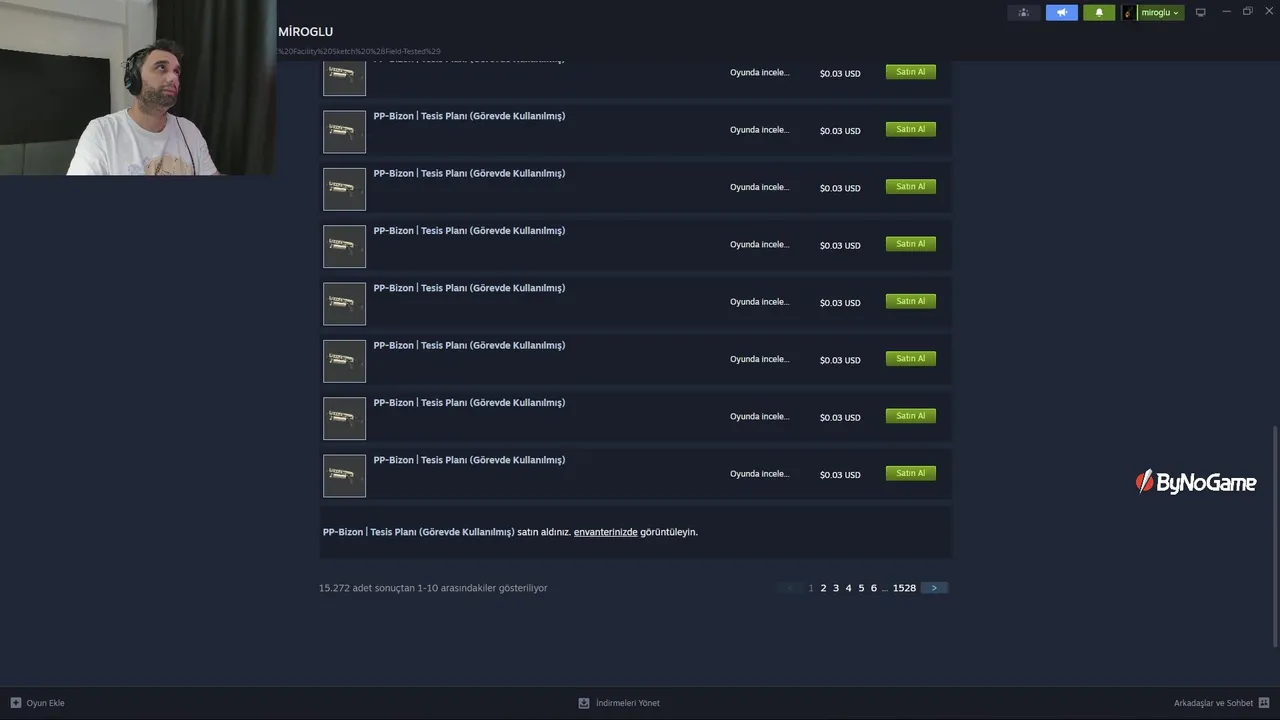Enter Big Picture mode via monitor icon
Viewport: 1280px width, 720px height.
(1201, 13)
